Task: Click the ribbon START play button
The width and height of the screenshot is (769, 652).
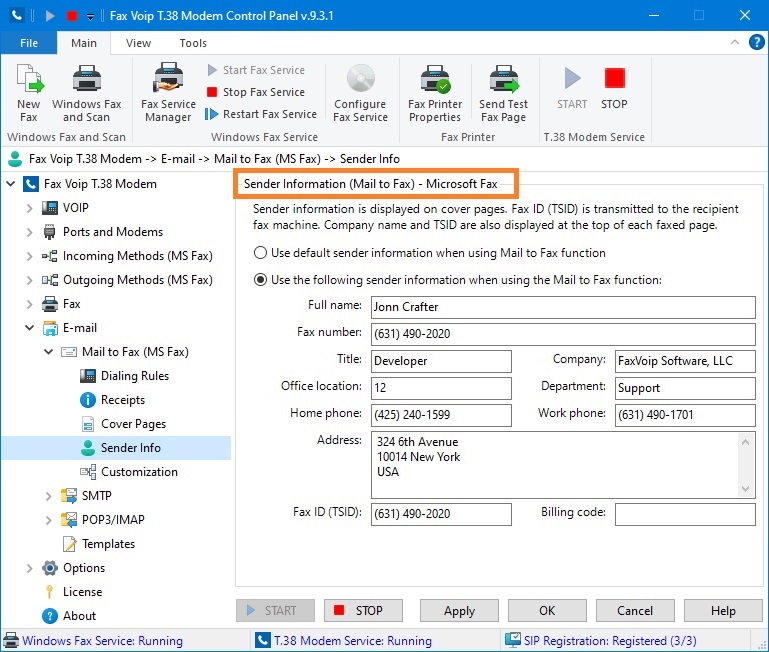Action: coord(572,88)
